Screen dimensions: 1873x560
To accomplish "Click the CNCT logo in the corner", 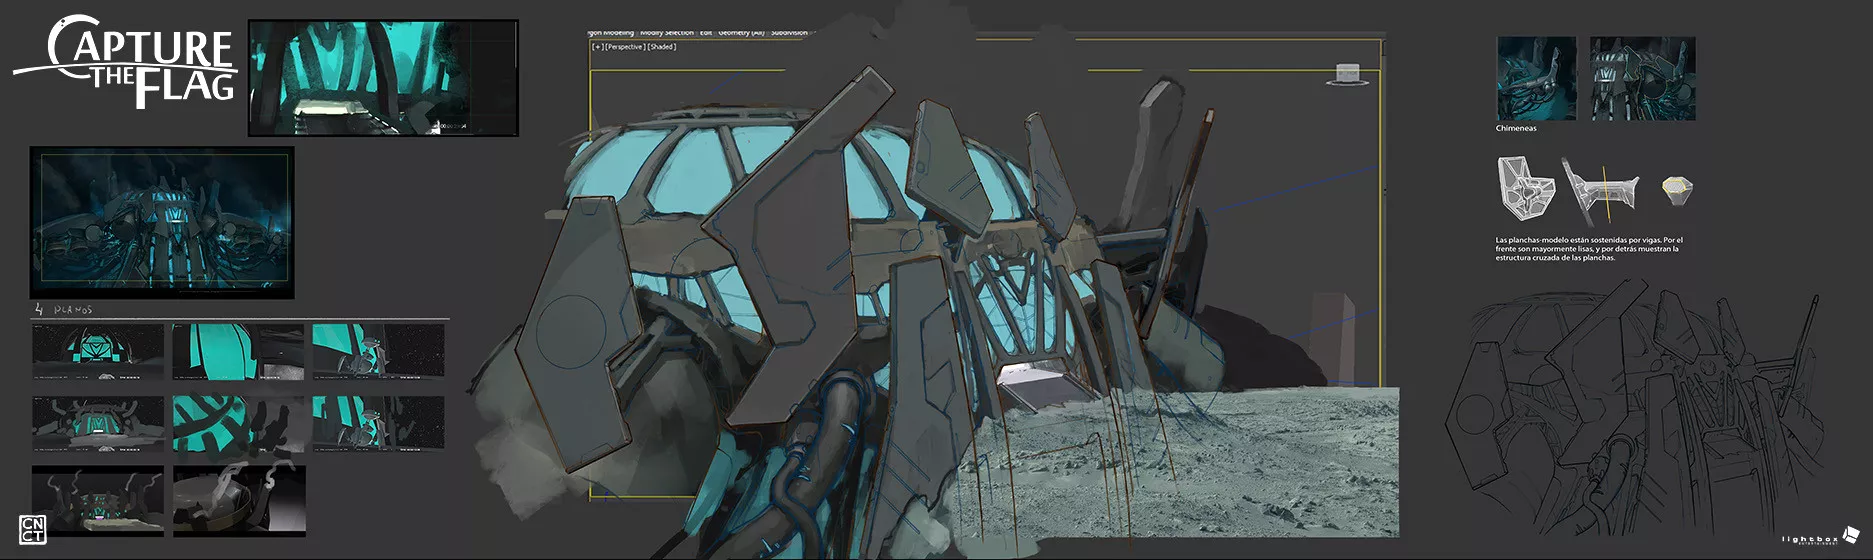I will [32, 529].
